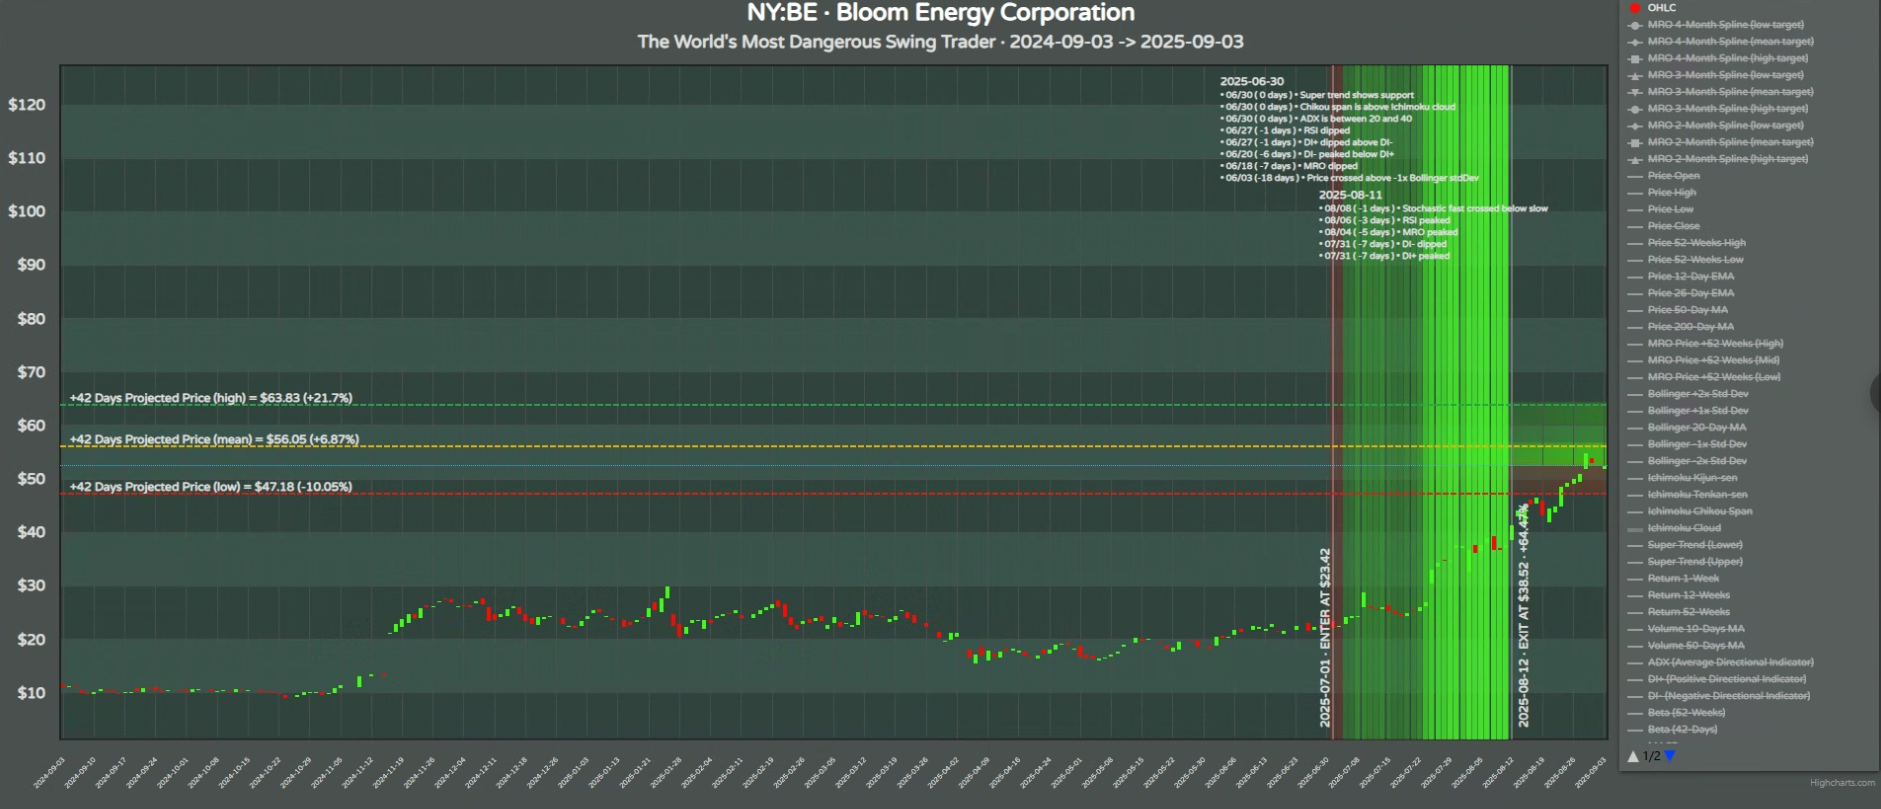The image size is (1881, 809).
Task: Expand the collapsed panel handle at right edge
Action: click(1875, 392)
